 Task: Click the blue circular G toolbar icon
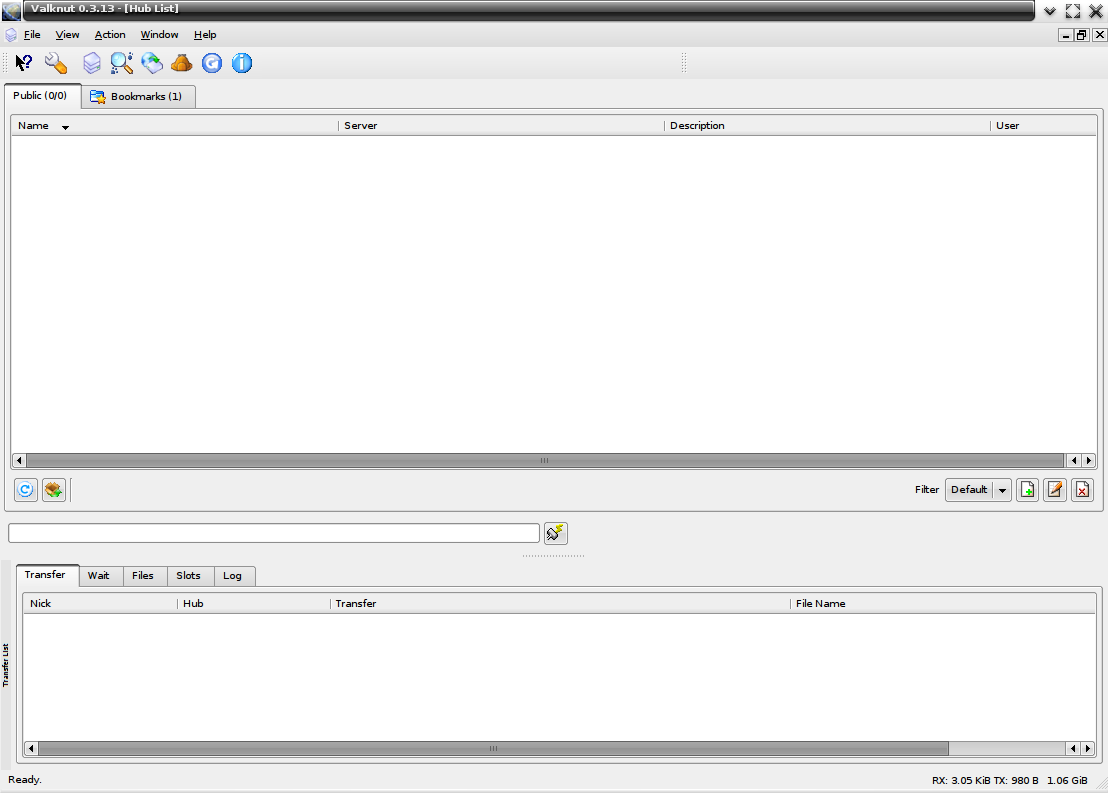coord(212,63)
